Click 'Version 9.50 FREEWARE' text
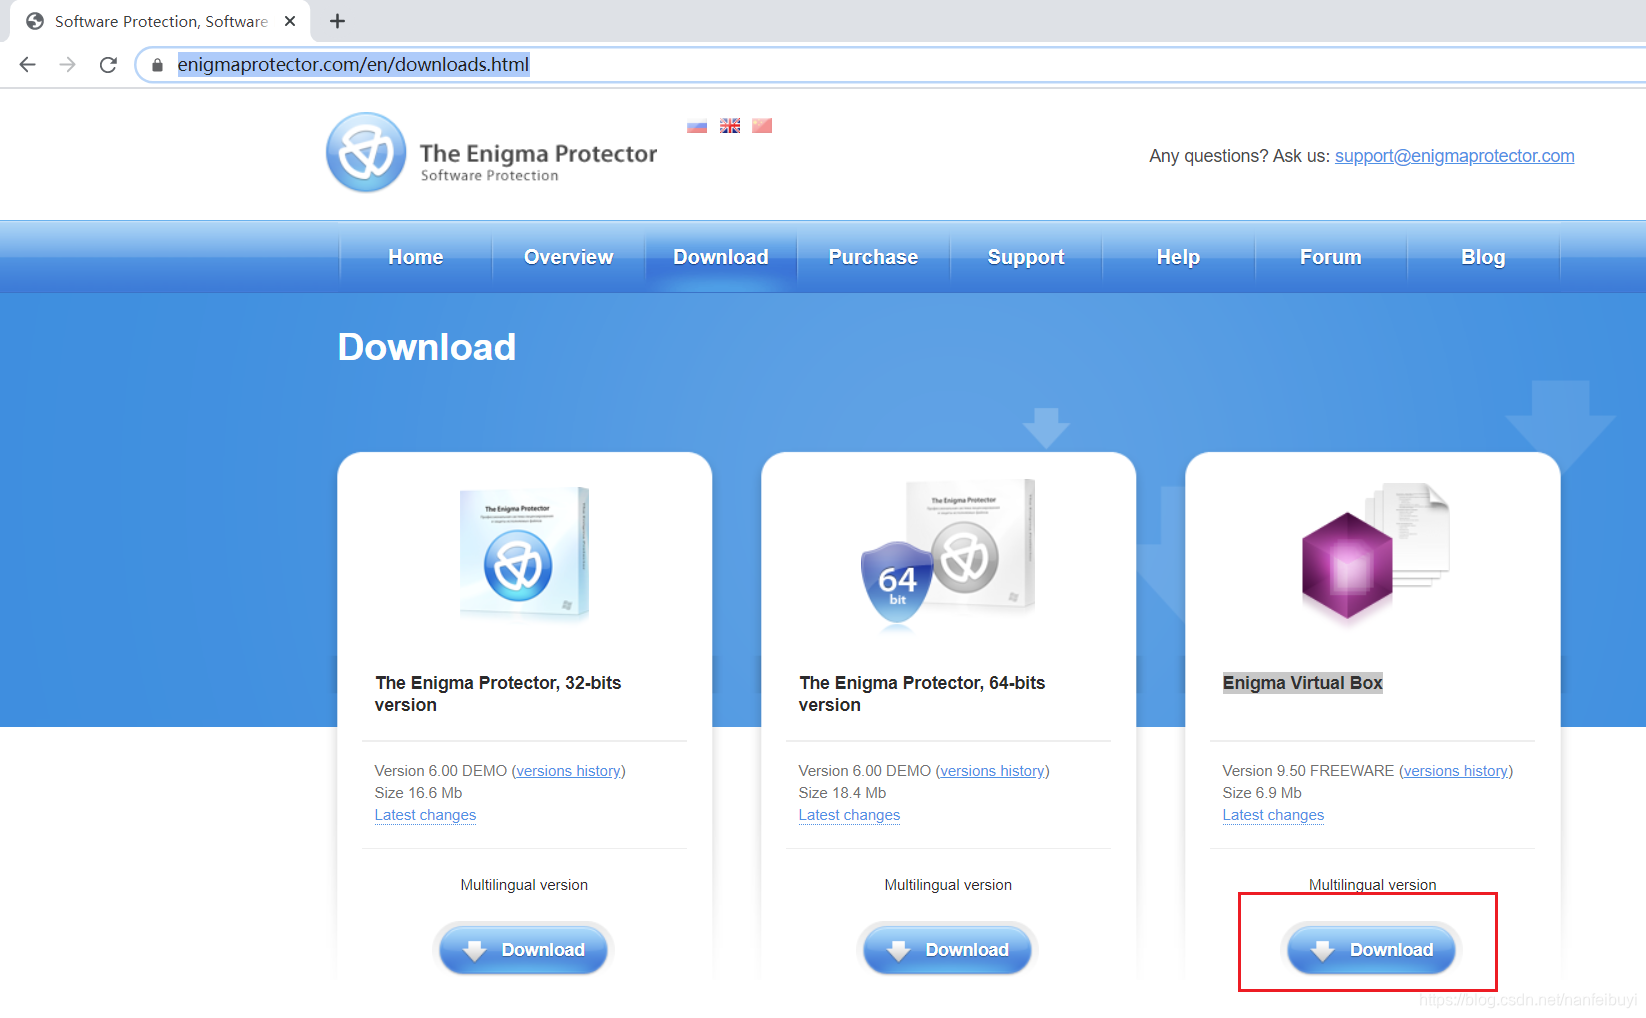The height and width of the screenshot is (1018, 1646). coord(1308,771)
